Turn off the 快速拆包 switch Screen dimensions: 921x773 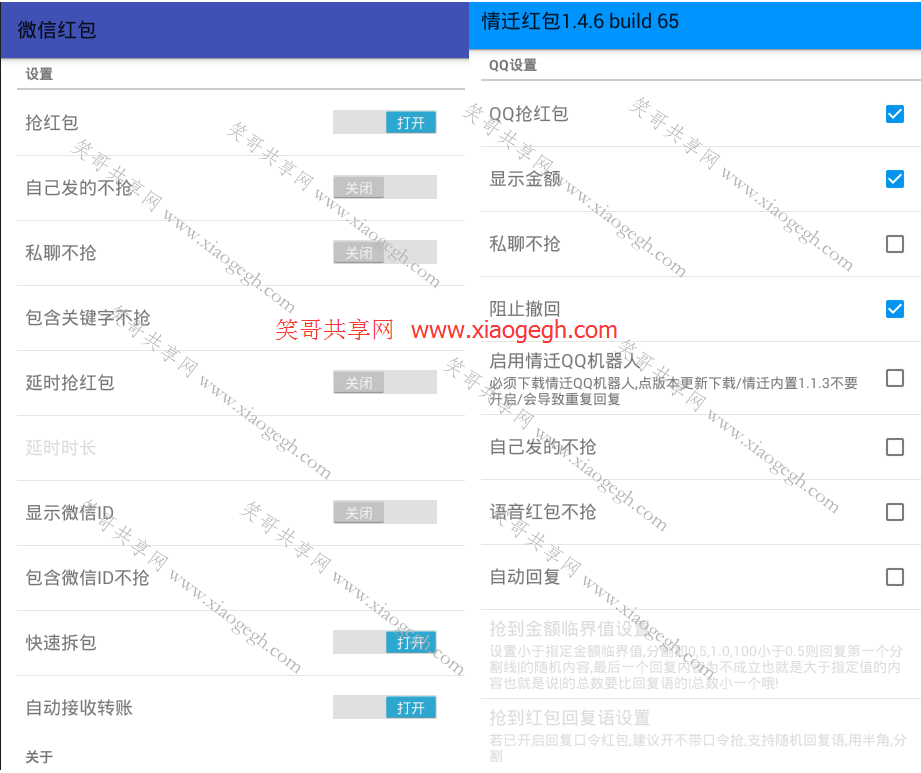coord(385,642)
